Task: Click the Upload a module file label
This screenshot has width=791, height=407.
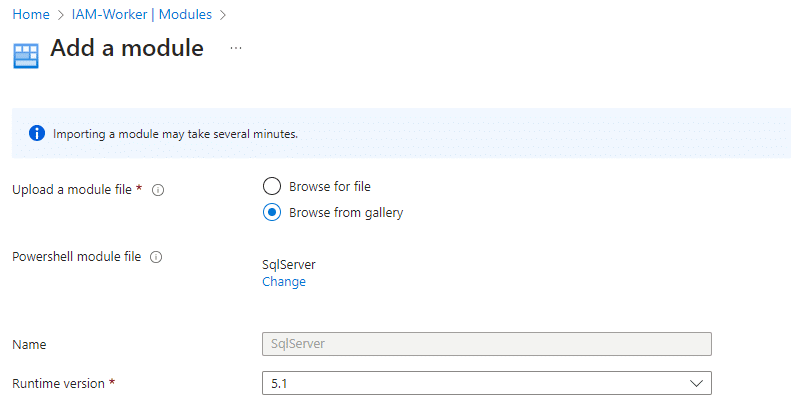Action: click(72, 190)
